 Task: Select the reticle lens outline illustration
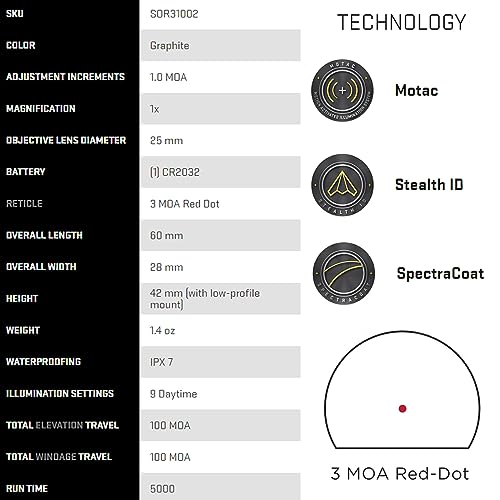click(402, 390)
